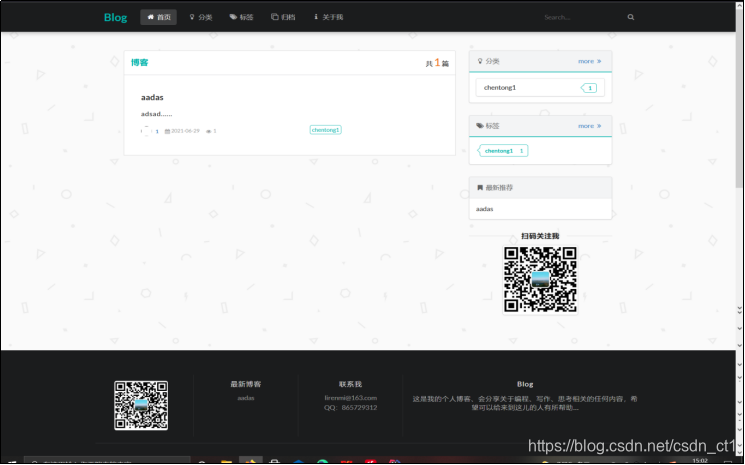Click the 2021-06-29 post date
This screenshot has width=745, height=465.
[185, 131]
